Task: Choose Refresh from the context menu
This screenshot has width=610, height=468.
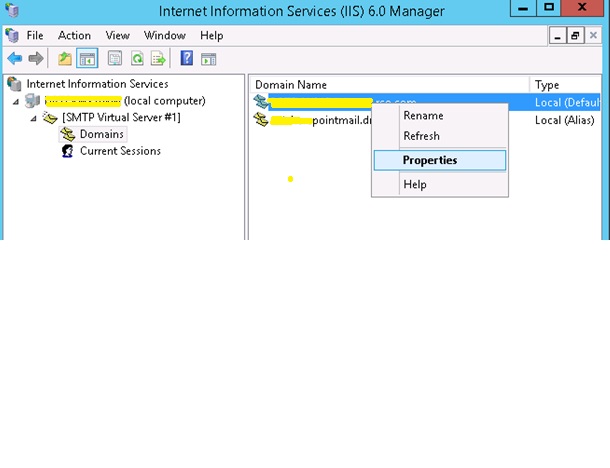Action: click(x=440, y=136)
